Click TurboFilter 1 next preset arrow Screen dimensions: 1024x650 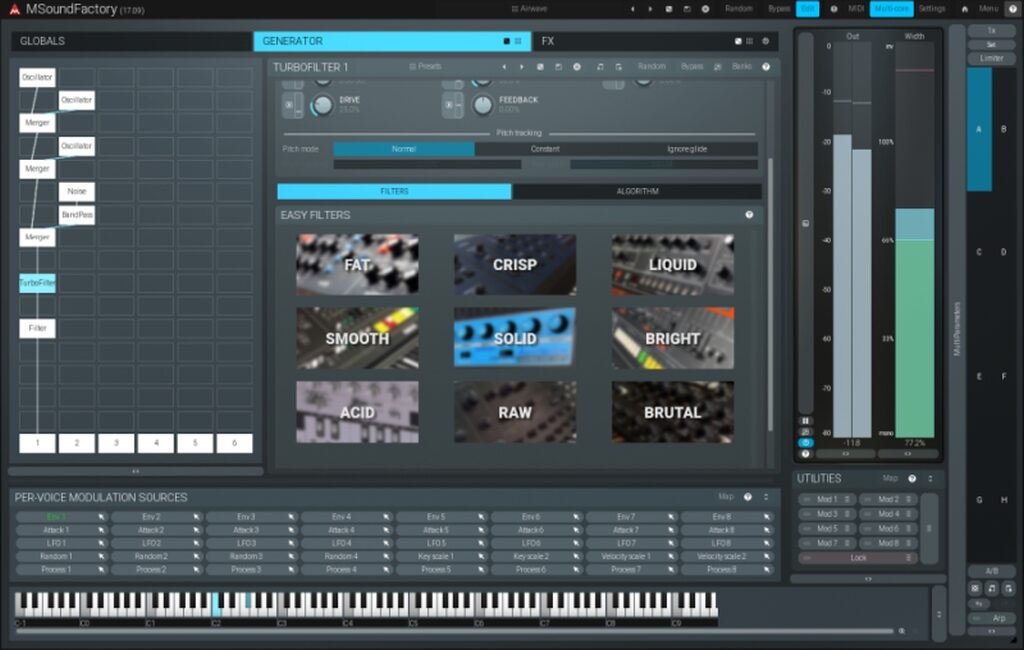(522, 67)
